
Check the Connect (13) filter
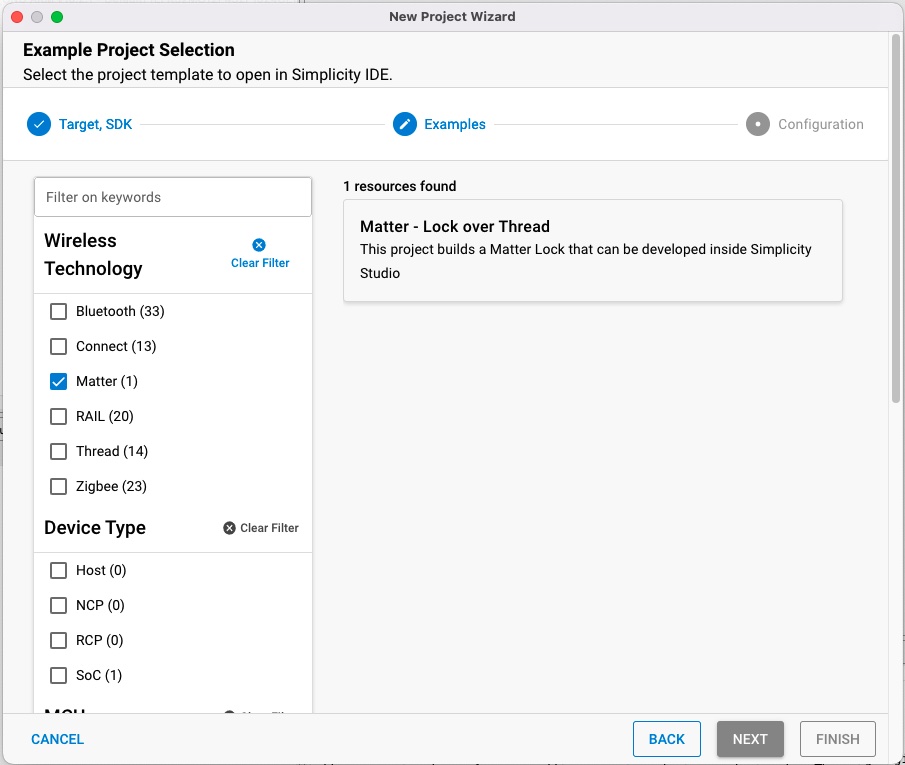tap(58, 346)
